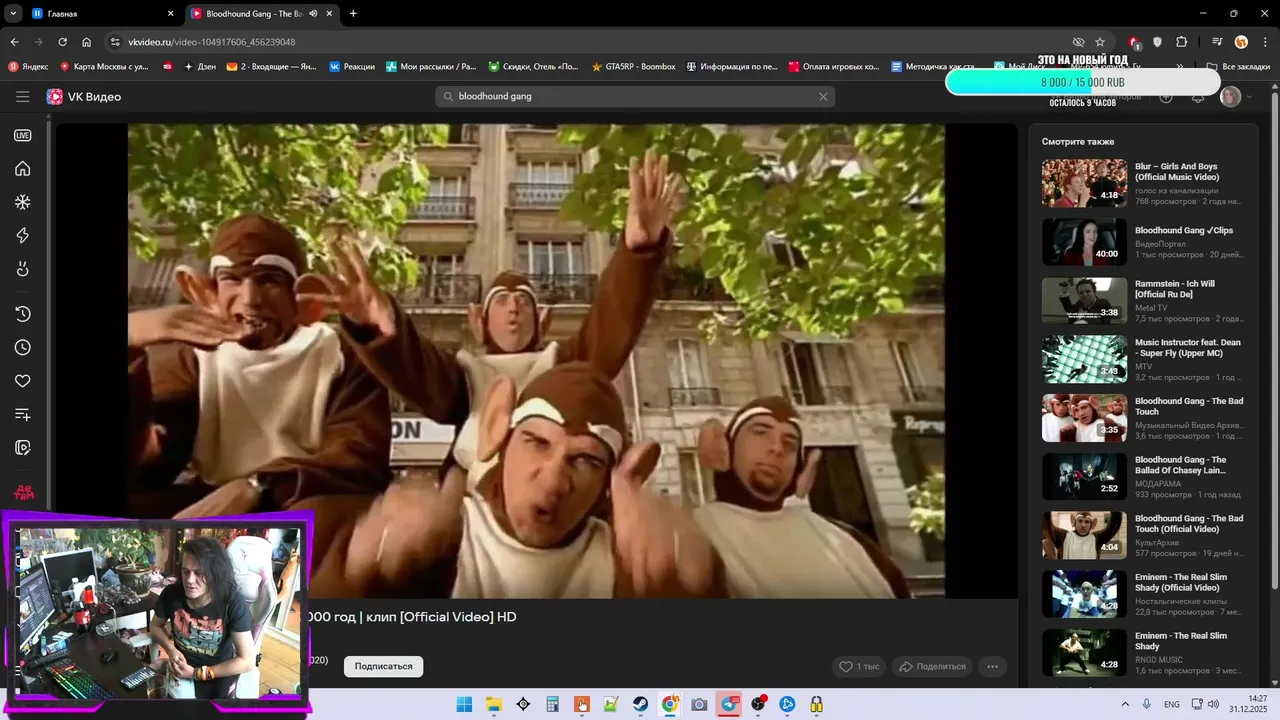Open the browser extensions puzzle icon
Image resolution: width=1280 pixels, height=720 pixels.
[x=1182, y=42]
